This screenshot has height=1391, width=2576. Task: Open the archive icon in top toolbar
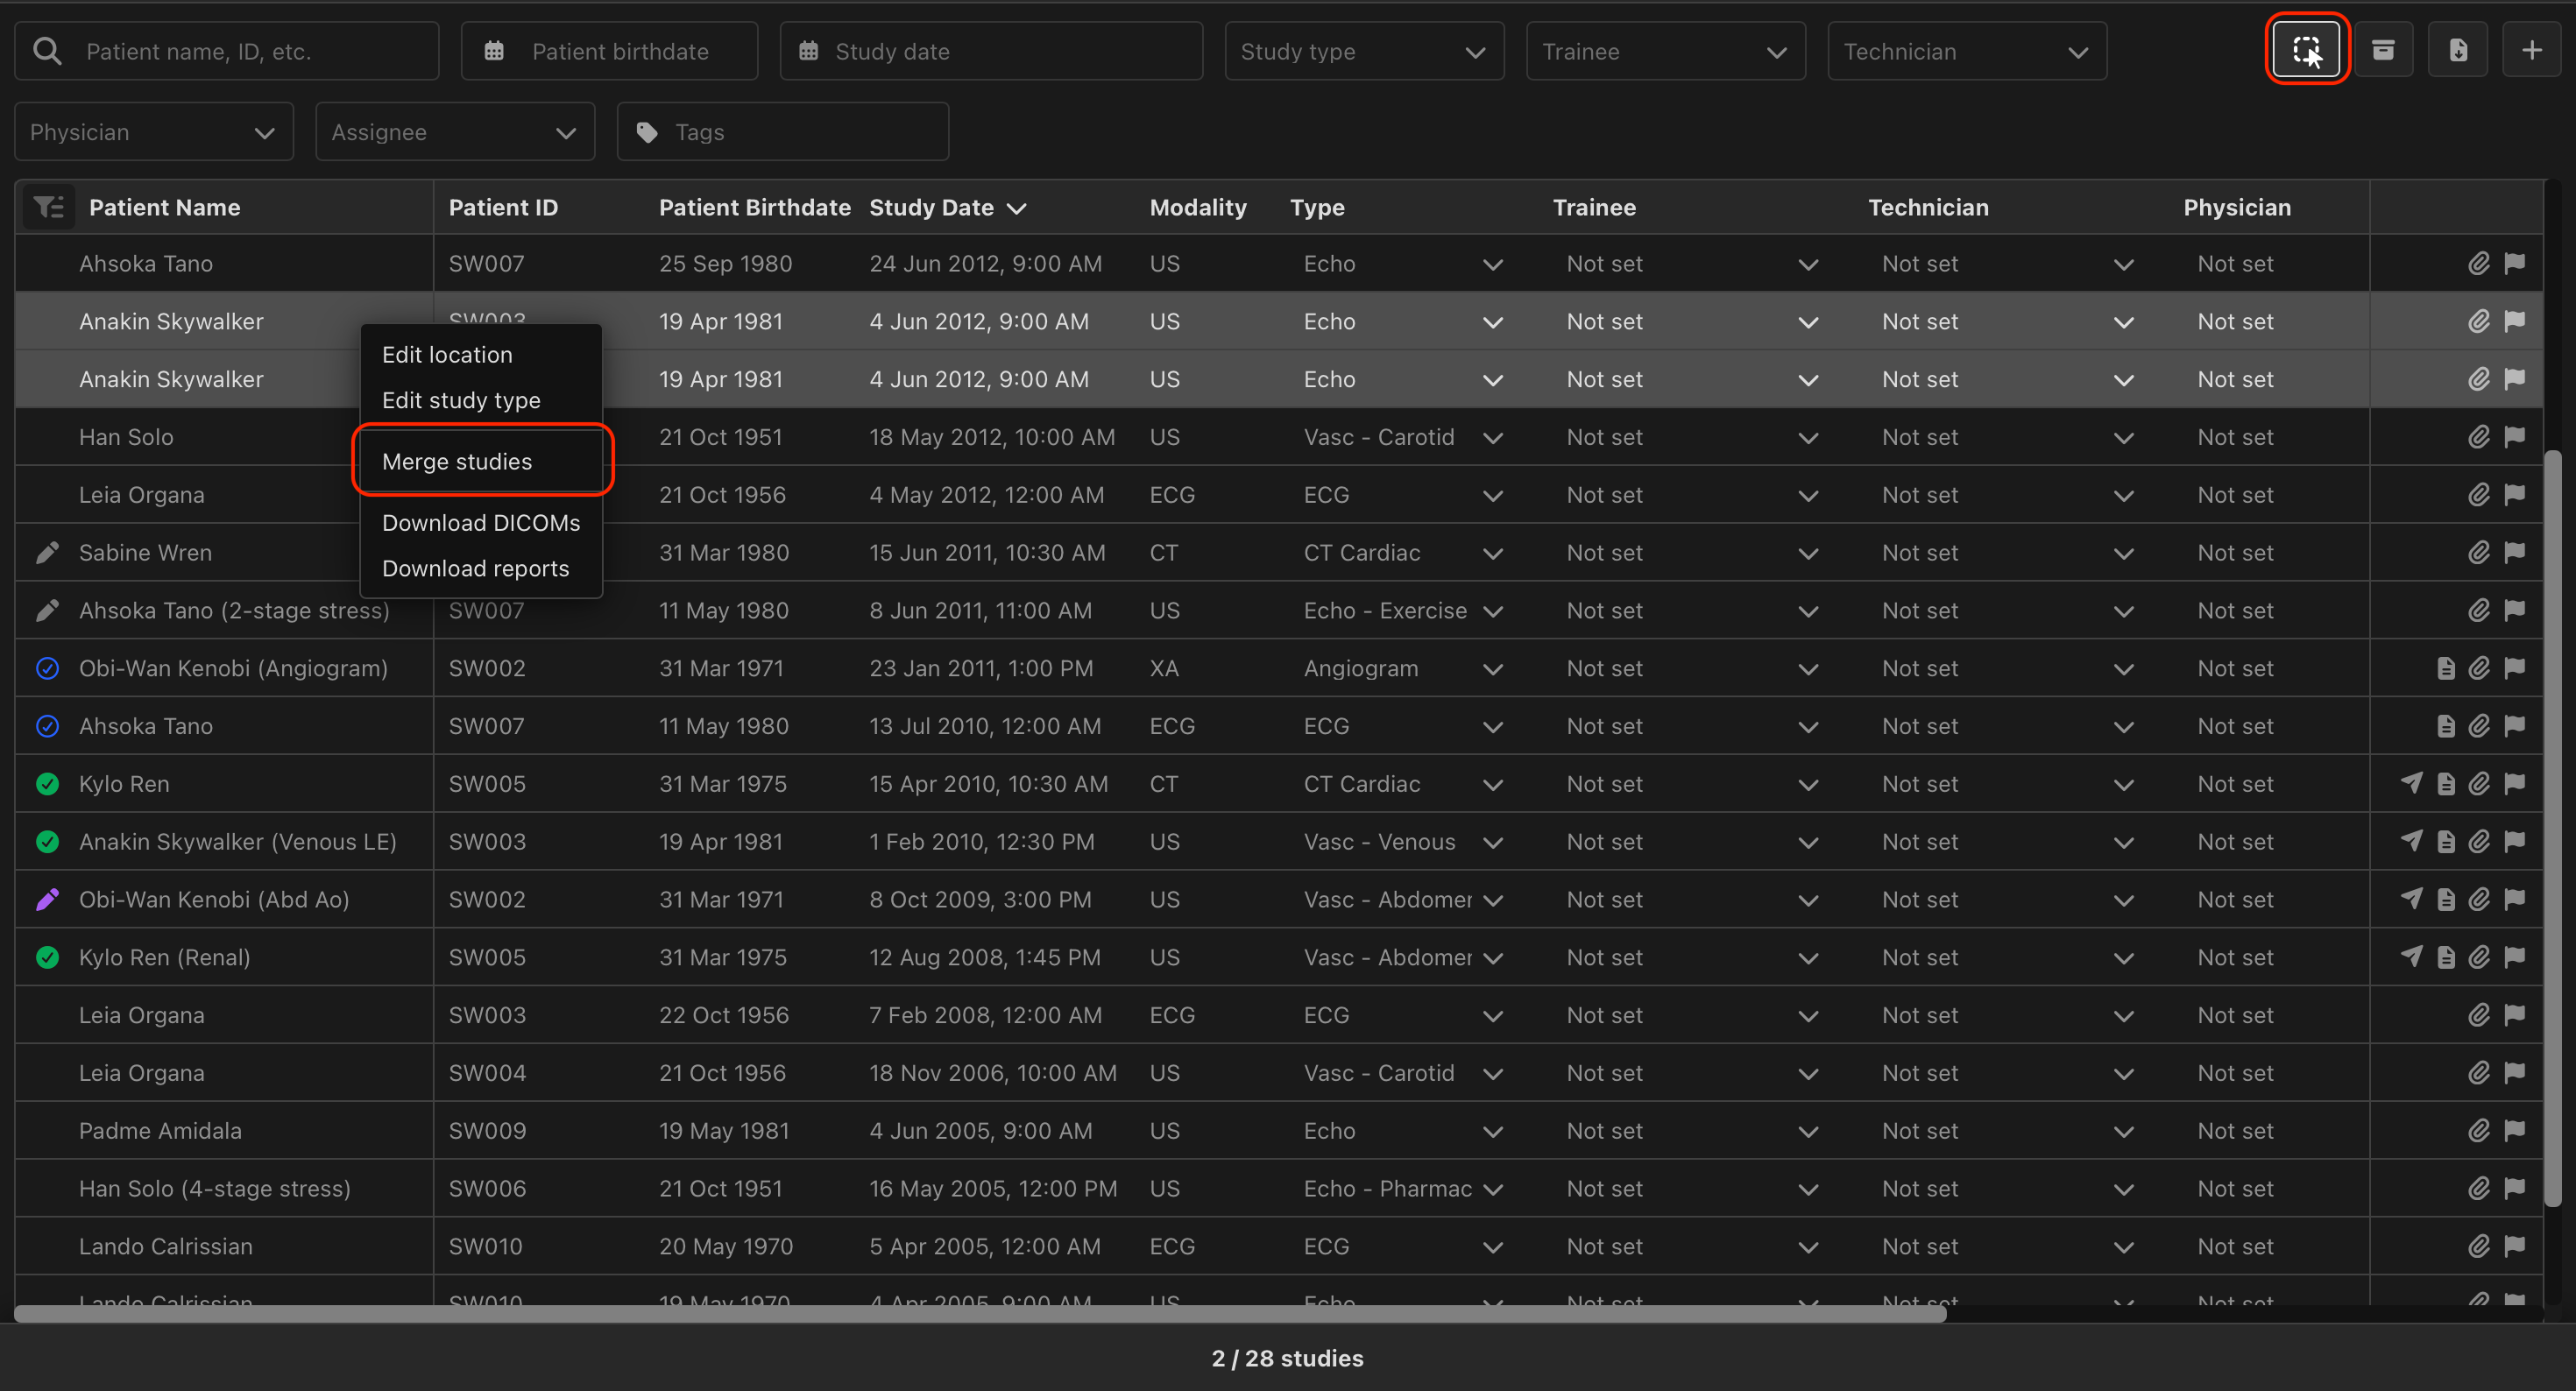pyautogui.click(x=2383, y=50)
